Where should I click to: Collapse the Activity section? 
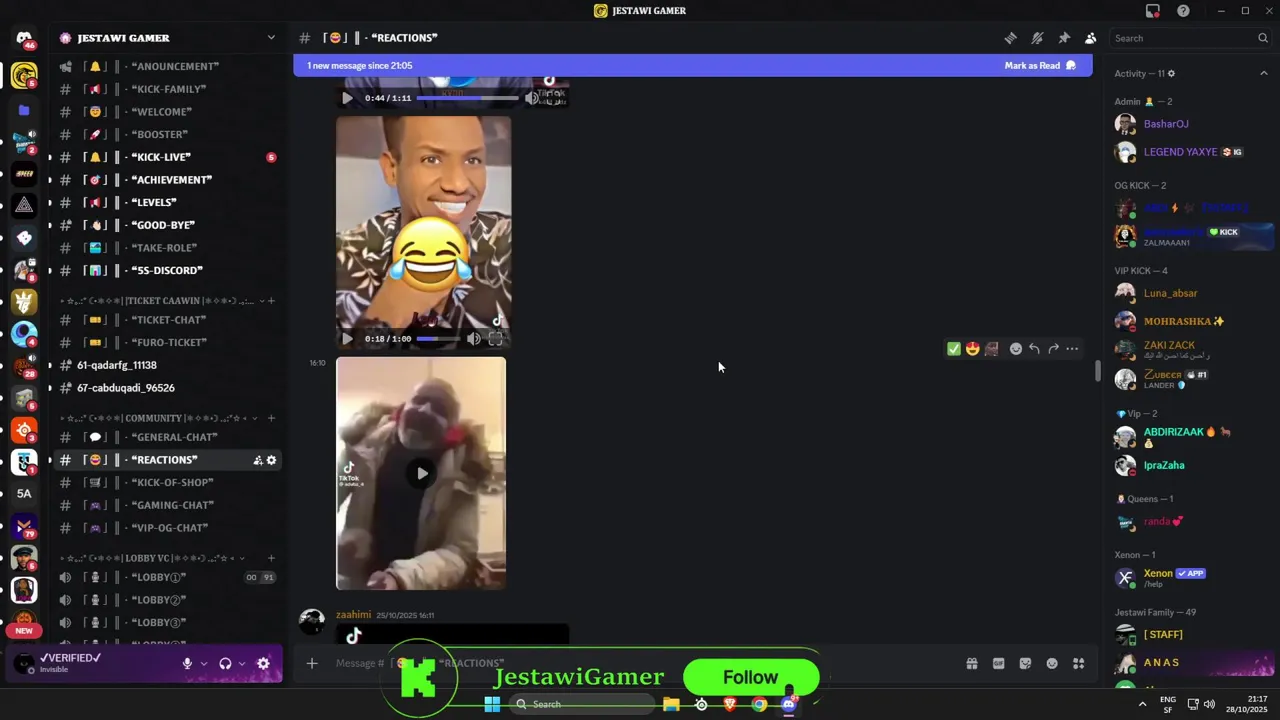1264,73
